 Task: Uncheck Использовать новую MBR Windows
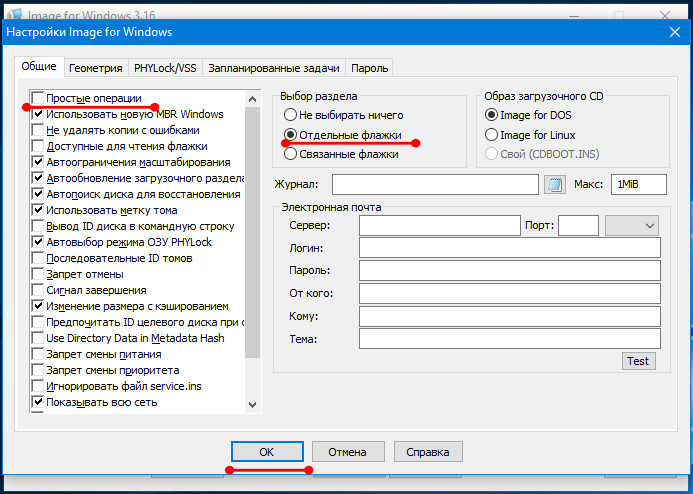(38, 114)
